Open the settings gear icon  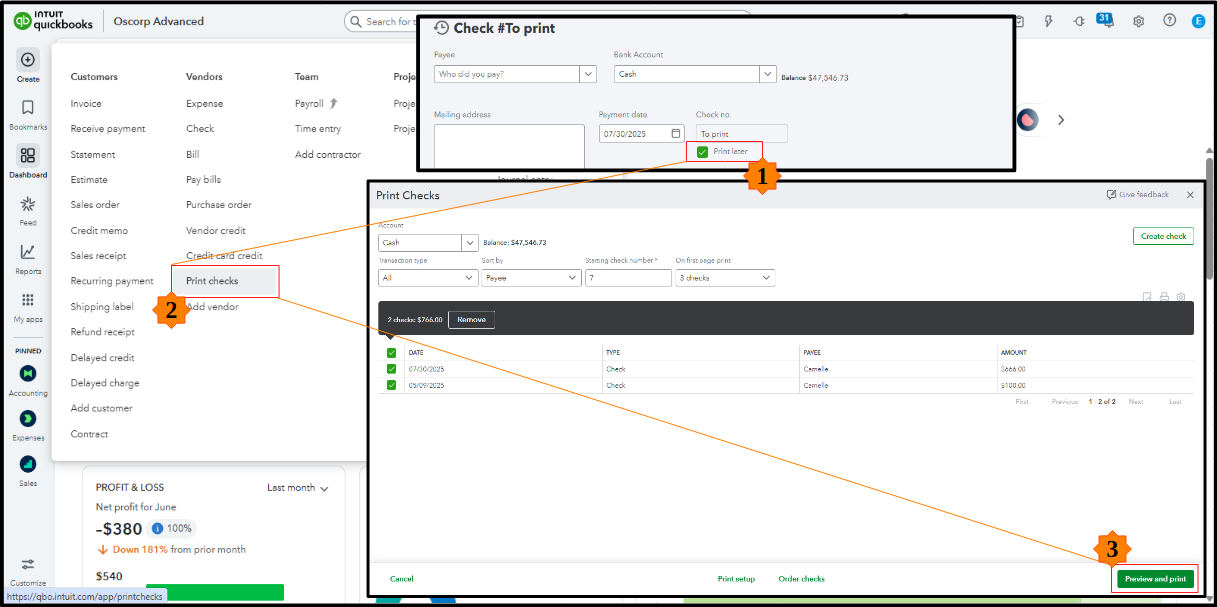click(1138, 21)
